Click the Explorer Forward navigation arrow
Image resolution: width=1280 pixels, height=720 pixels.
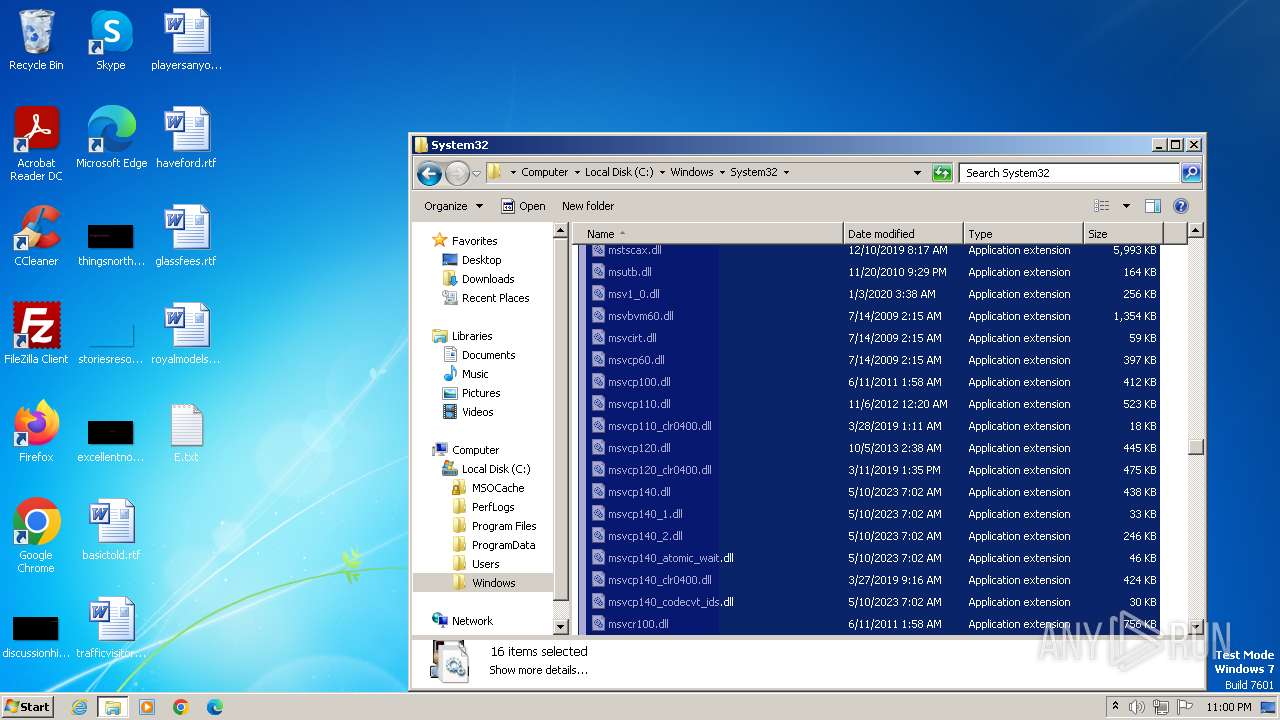click(457, 173)
